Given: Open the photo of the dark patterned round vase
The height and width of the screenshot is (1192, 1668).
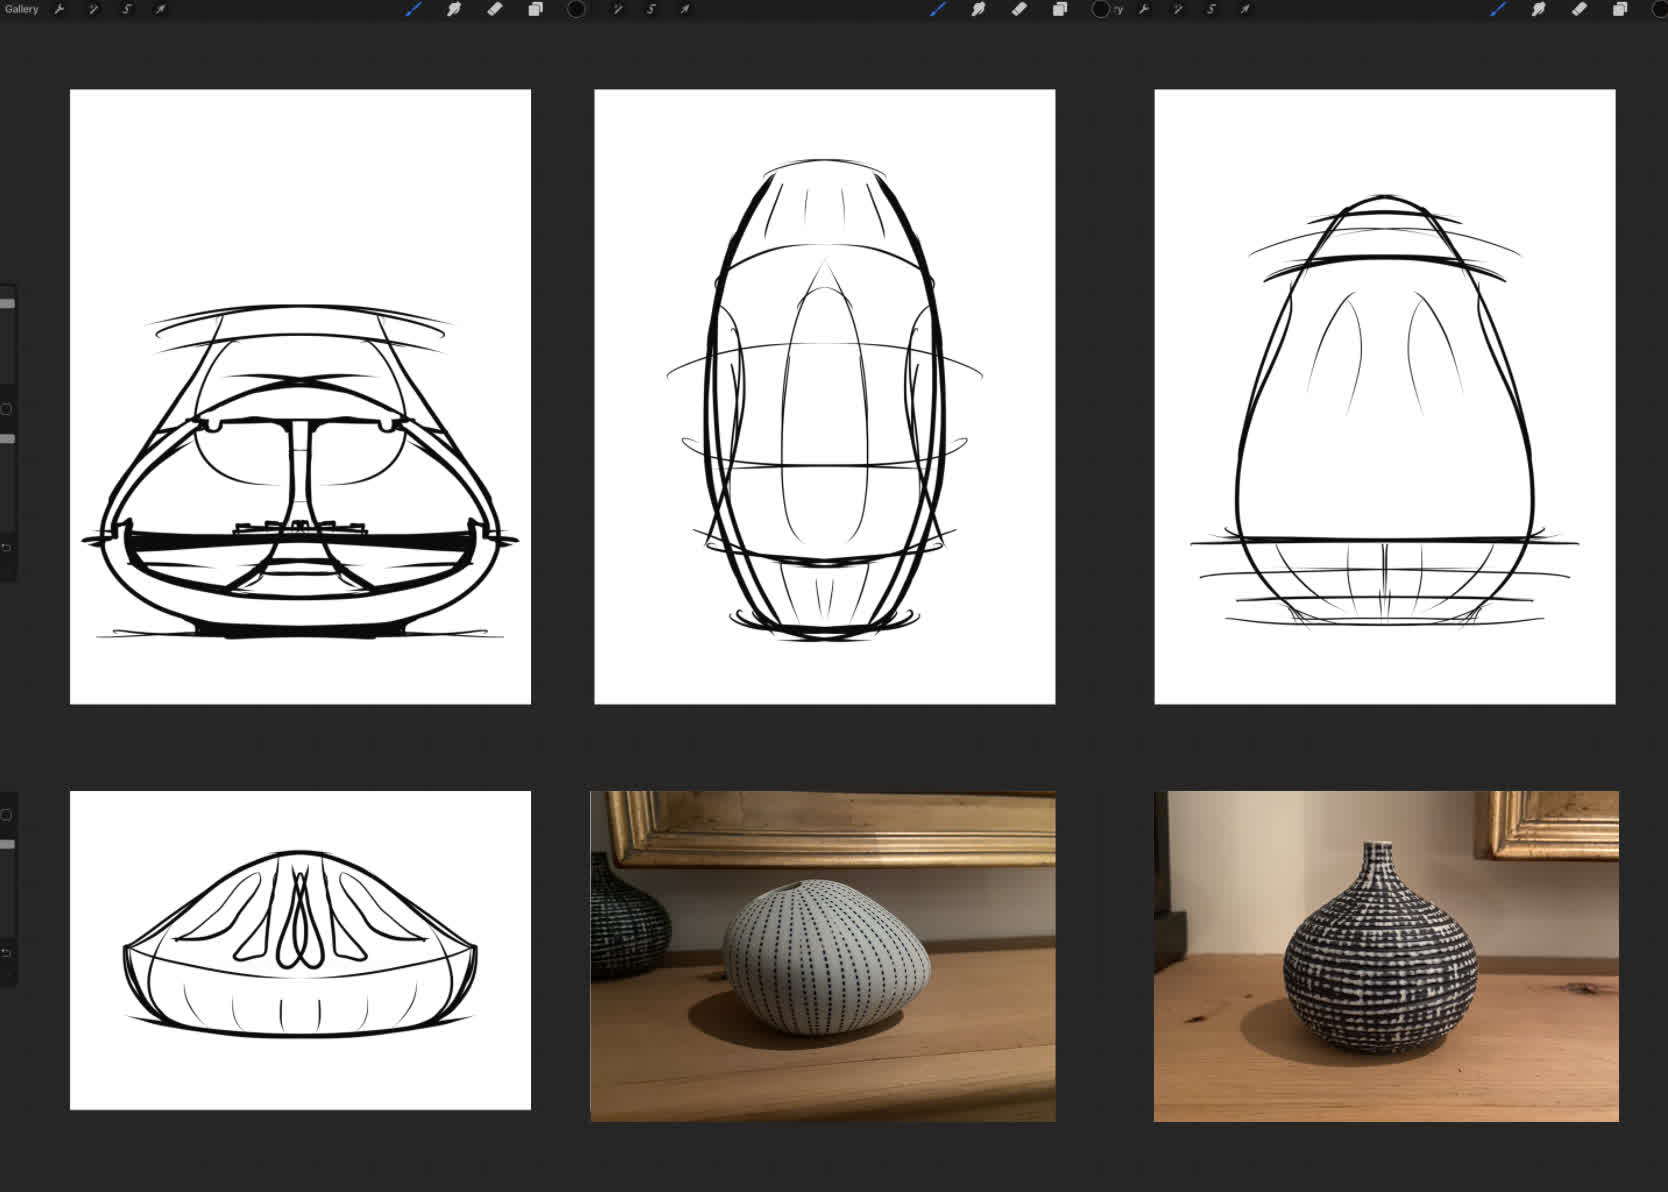Looking at the screenshot, I should (x=1386, y=956).
